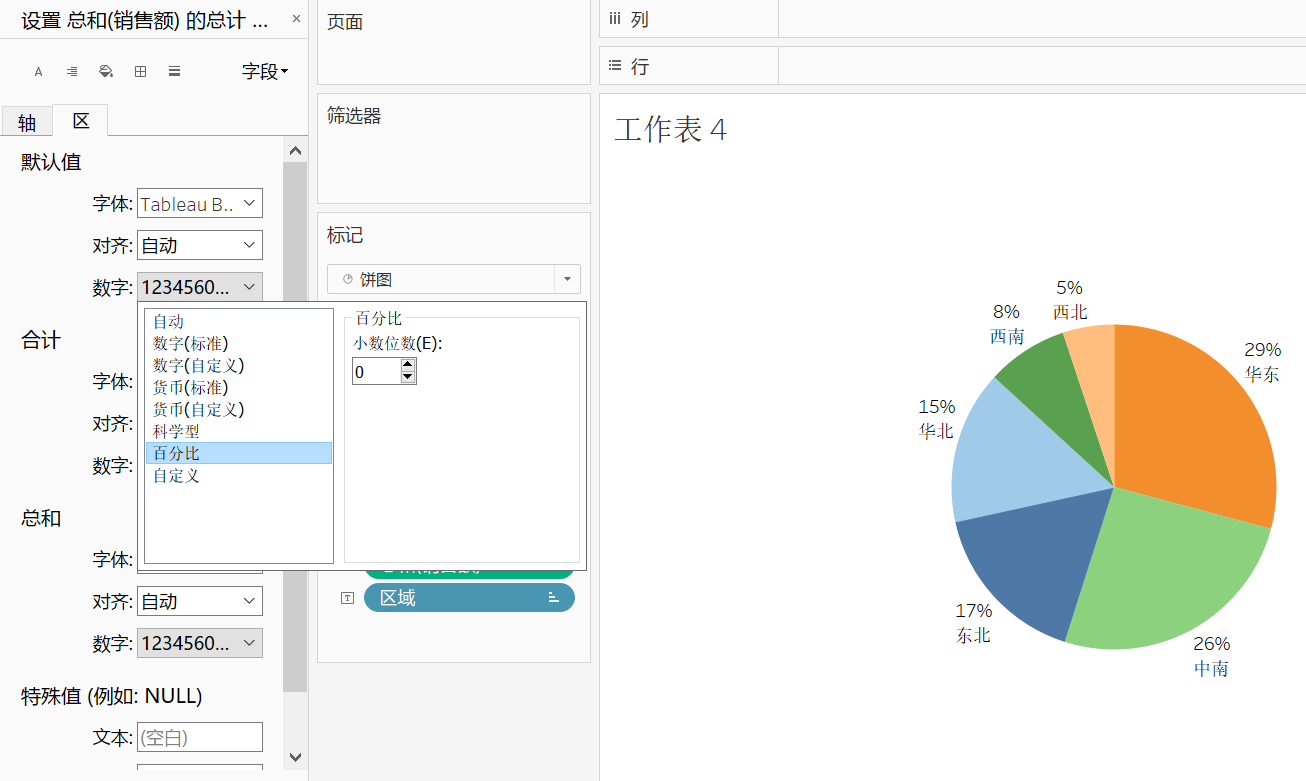
Task: Select 货币(自定义) in the format list
Action: point(238,410)
